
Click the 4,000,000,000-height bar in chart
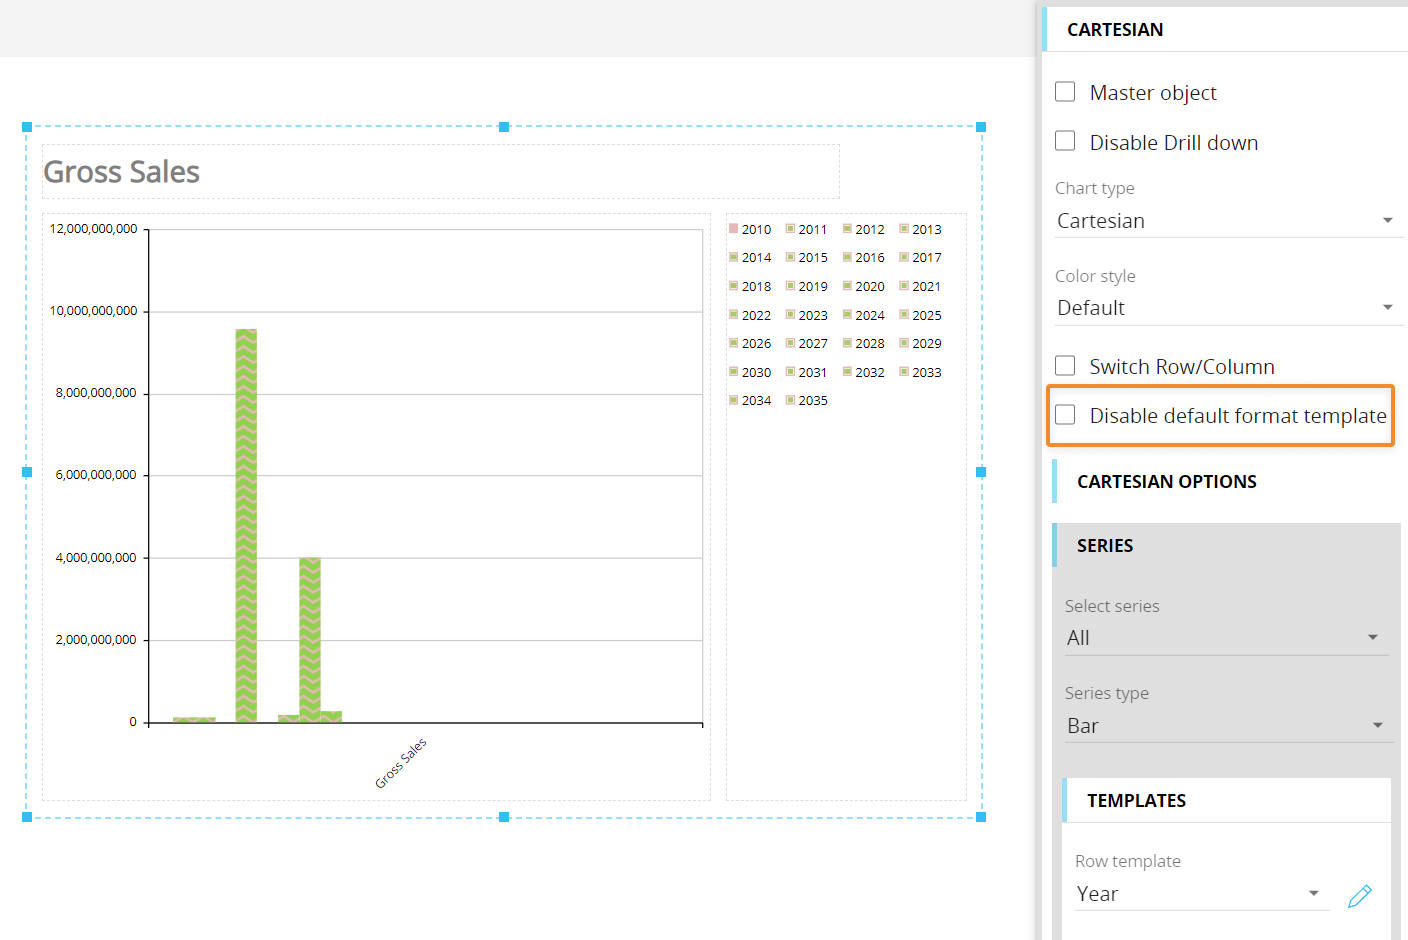point(310,640)
